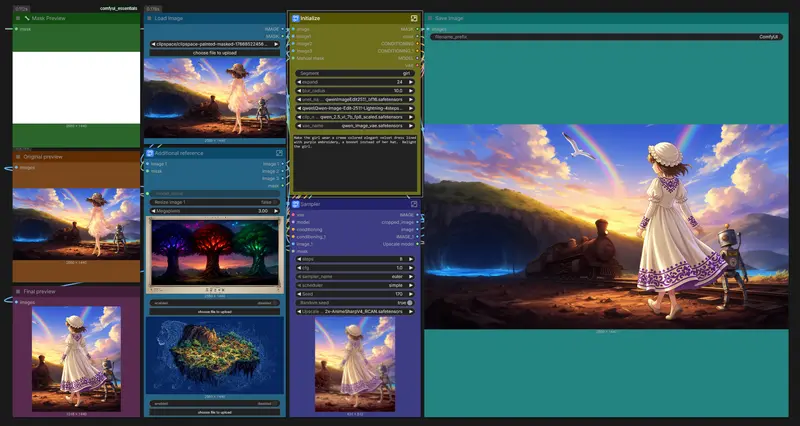Toggle the Resize image 1 option

(215, 202)
